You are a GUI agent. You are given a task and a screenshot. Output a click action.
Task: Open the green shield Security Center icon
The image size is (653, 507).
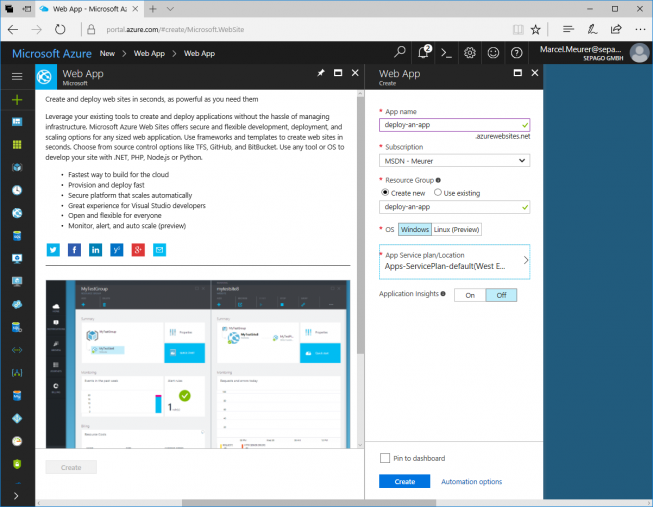17,464
